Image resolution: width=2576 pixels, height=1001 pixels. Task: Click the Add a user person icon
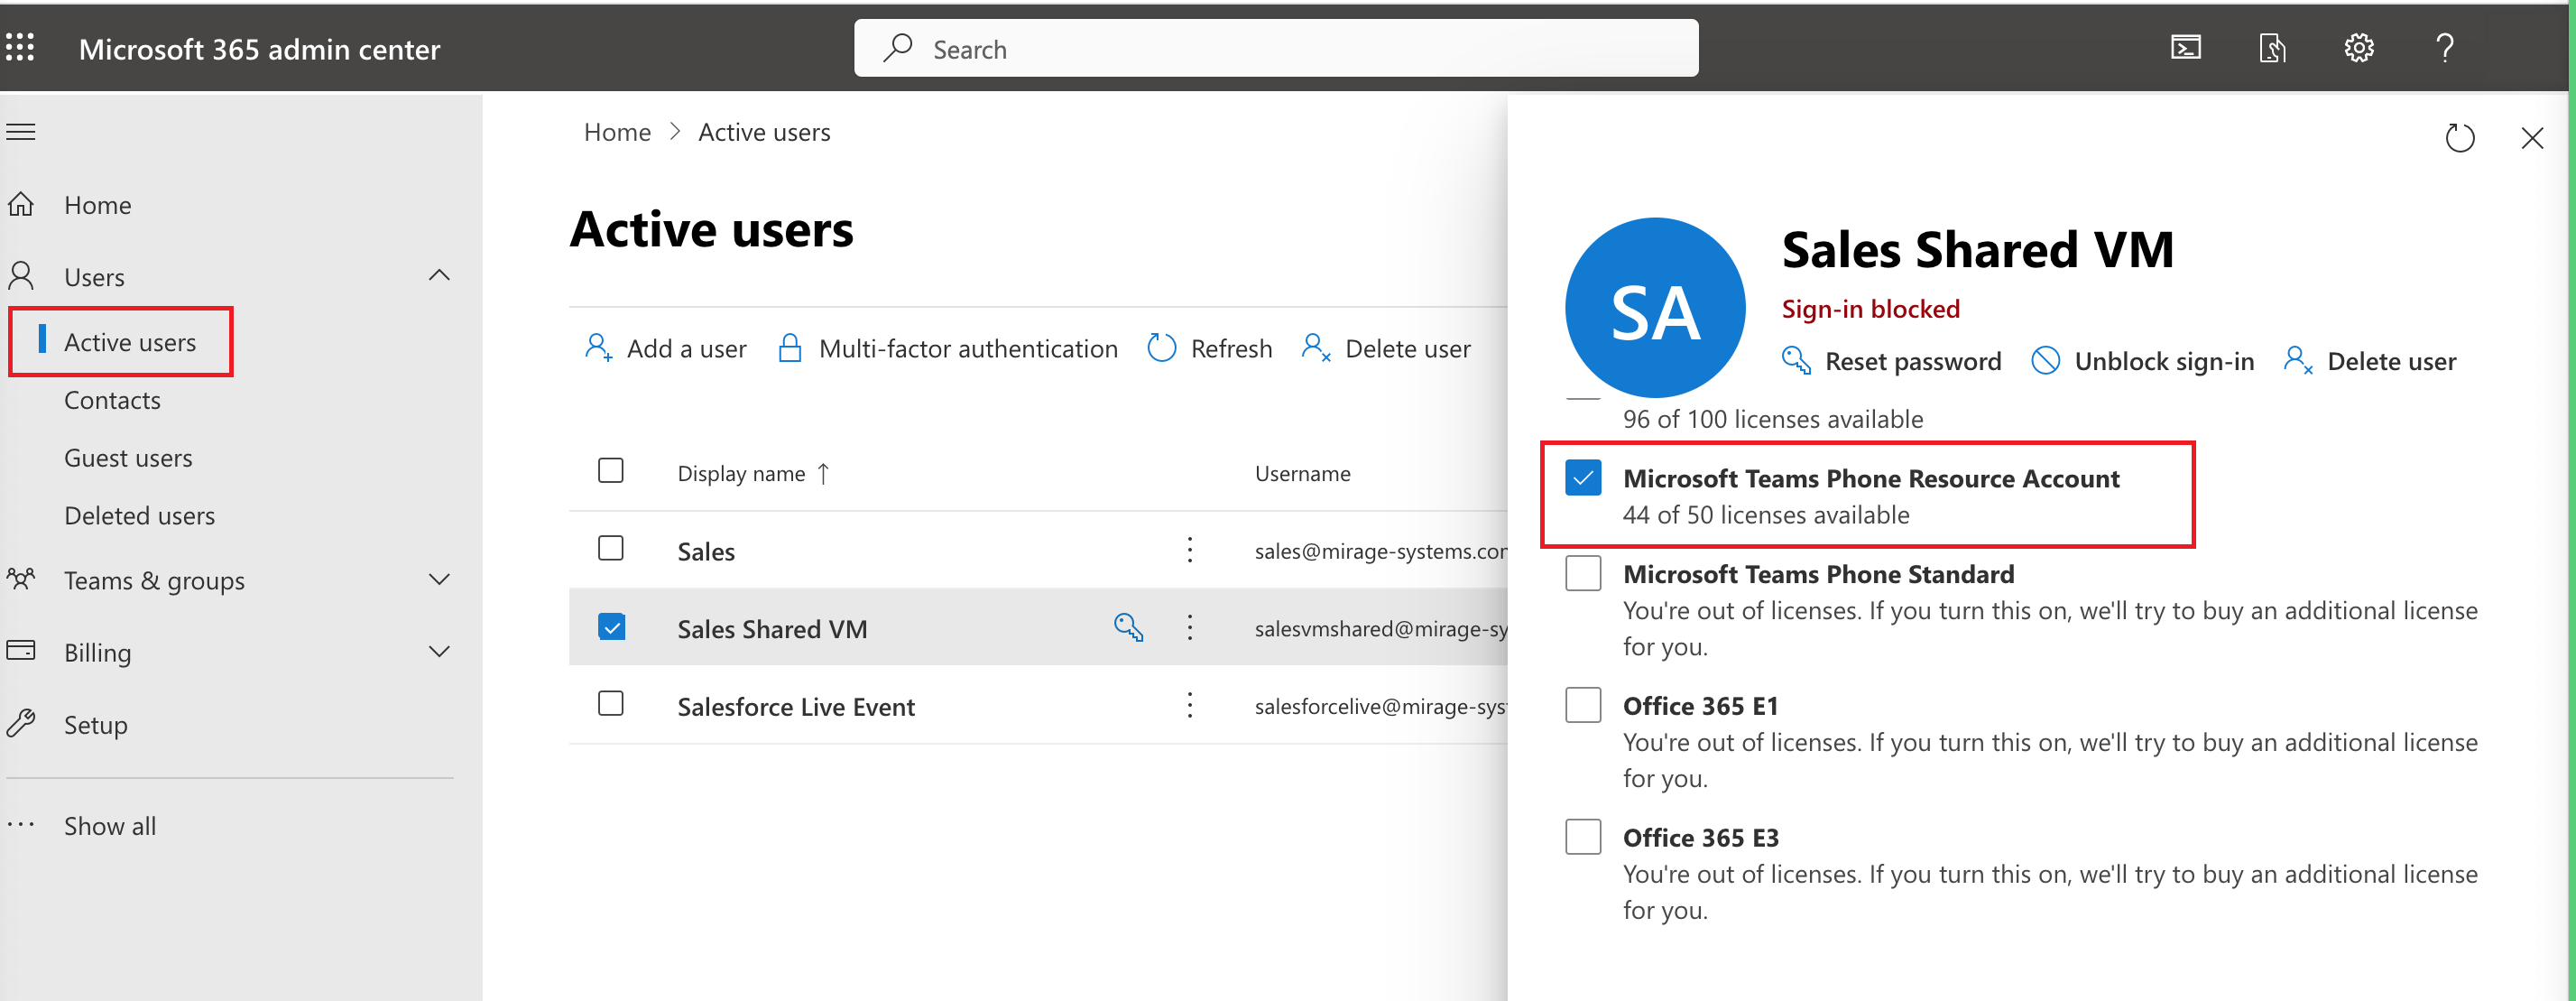coord(598,348)
